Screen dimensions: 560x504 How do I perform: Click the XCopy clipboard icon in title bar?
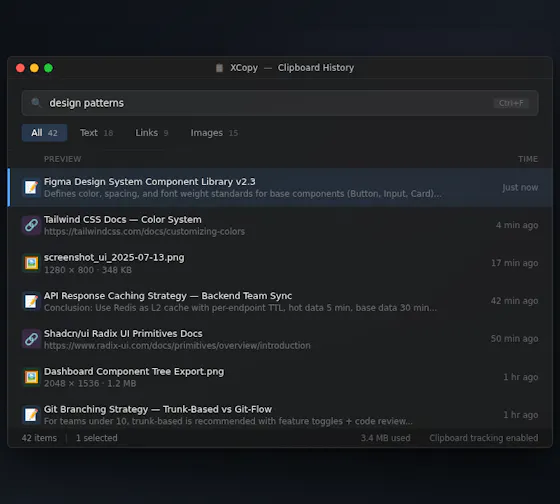click(219, 68)
